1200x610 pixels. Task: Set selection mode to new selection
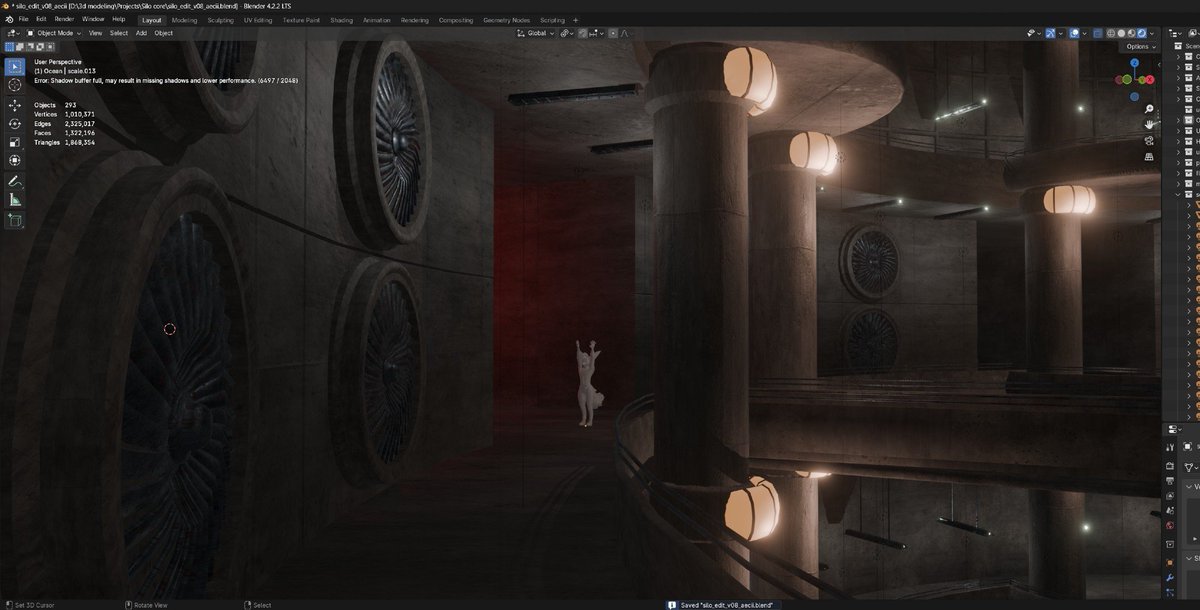tap(11, 46)
